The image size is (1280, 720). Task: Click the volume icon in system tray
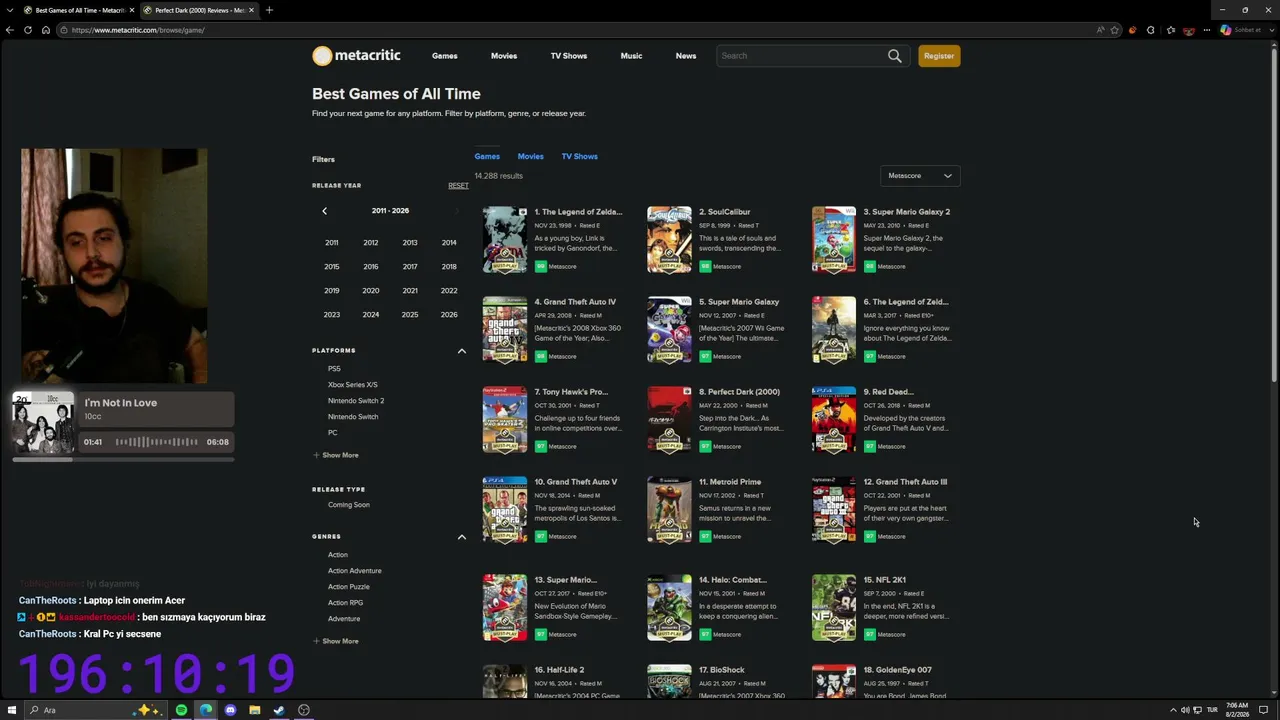tap(1185, 710)
